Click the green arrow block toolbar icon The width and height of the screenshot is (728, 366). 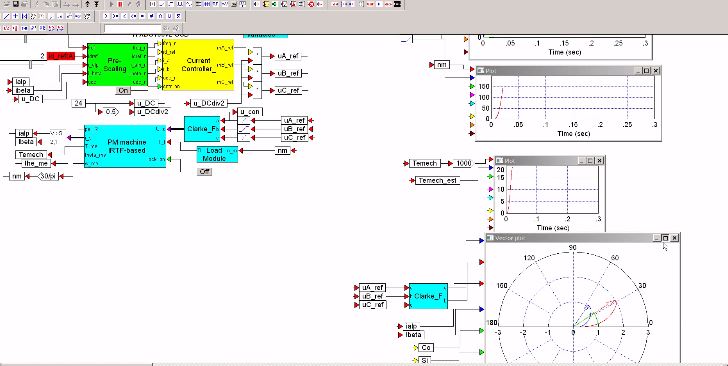point(273,4)
